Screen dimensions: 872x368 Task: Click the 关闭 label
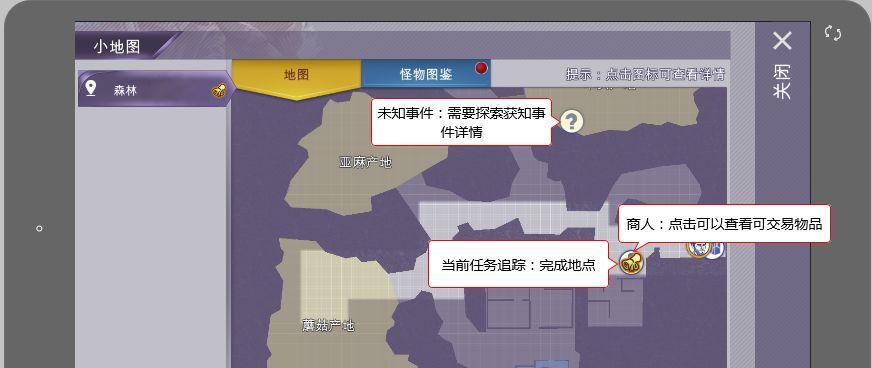tap(782, 82)
